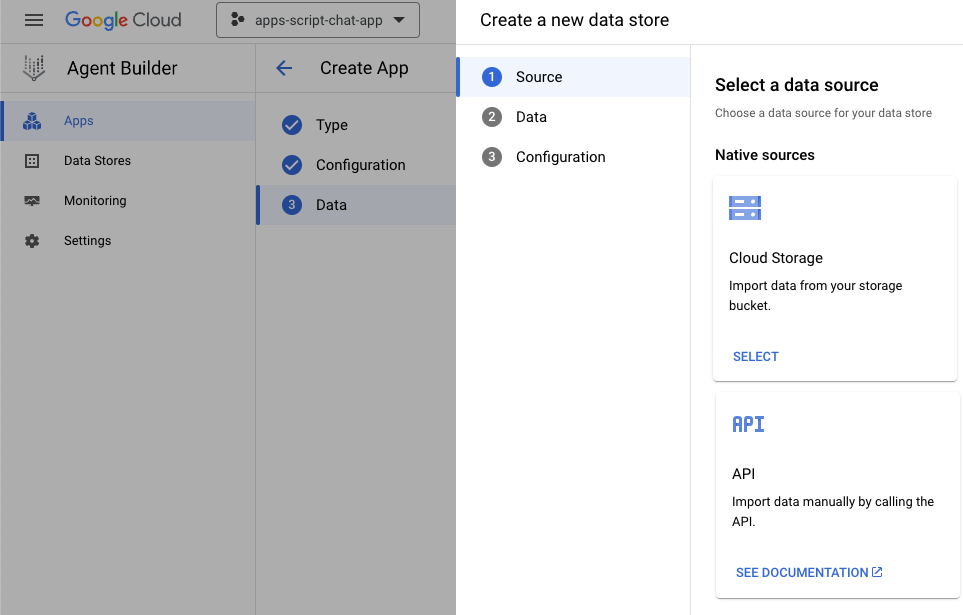
Task: Open the hamburger navigation menu
Action: click(34, 20)
